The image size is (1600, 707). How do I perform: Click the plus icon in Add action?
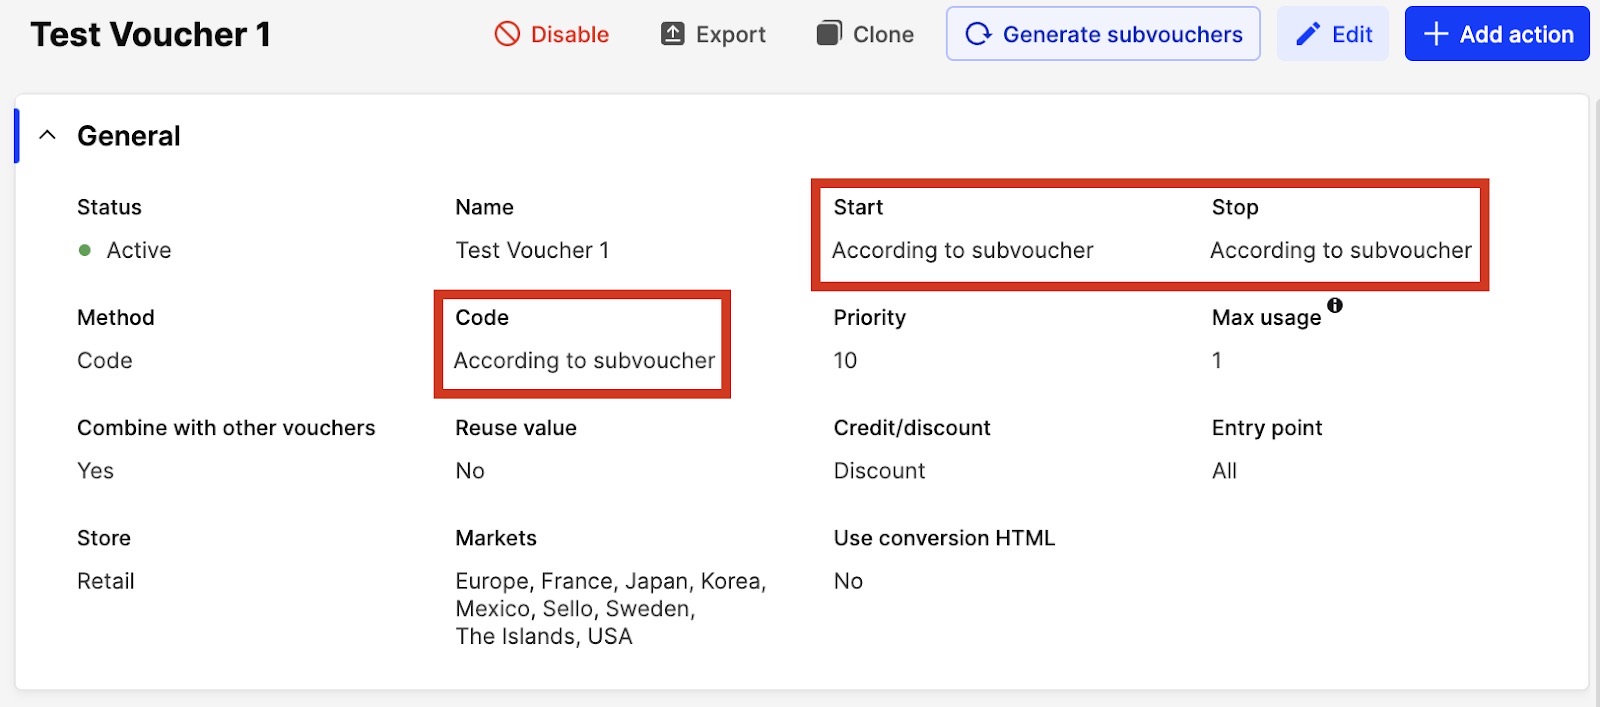tap(1436, 34)
